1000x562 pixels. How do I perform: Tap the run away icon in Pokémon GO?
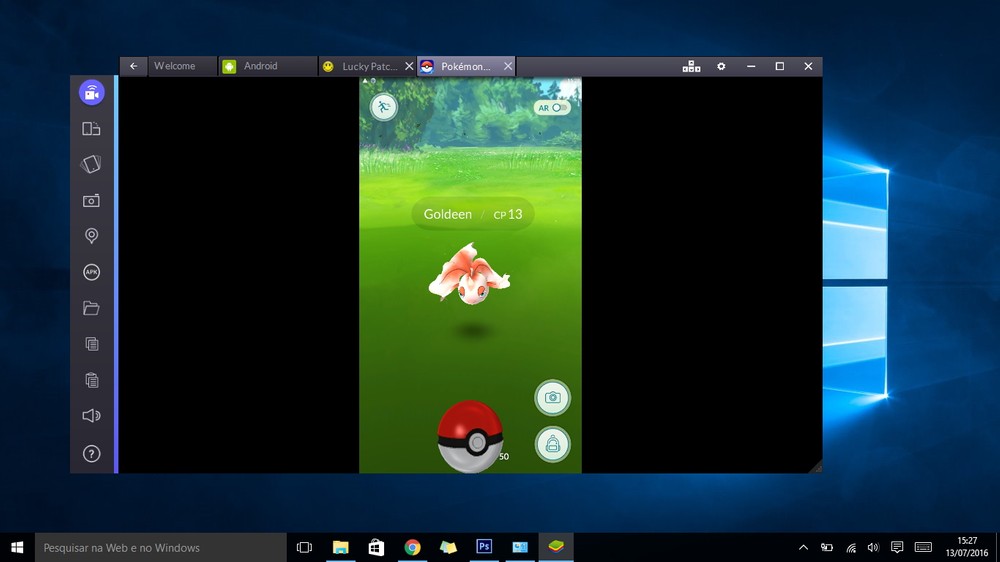[x=384, y=107]
